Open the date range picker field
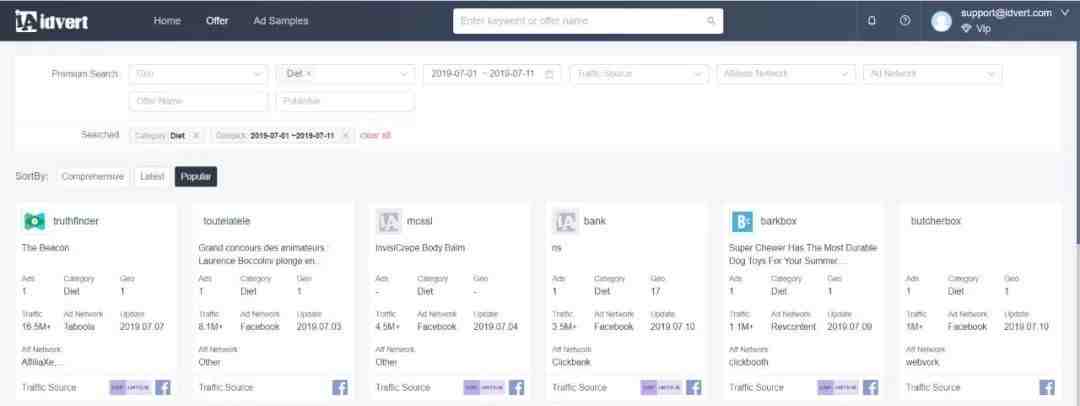The height and width of the screenshot is (406, 1080). pyautogui.click(x=492, y=74)
